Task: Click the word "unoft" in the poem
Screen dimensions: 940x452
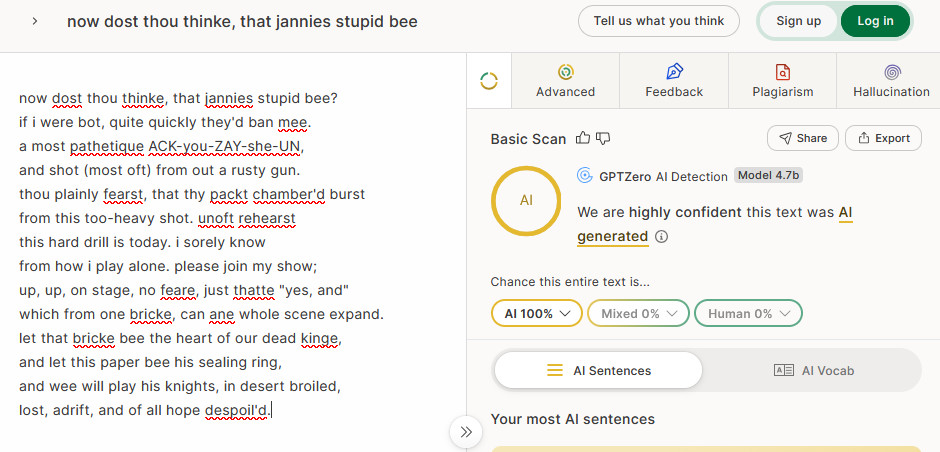Action: [x=216, y=218]
